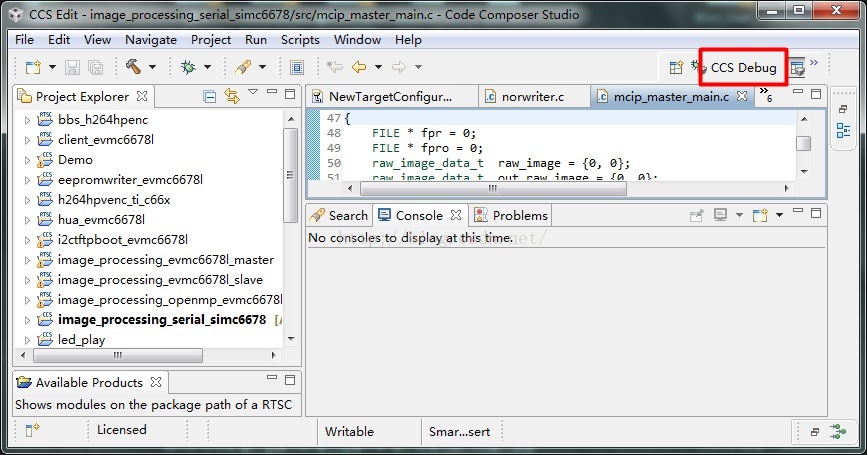Maximize the Project Explorer panel
Image resolution: width=867 pixels, height=455 pixels.
(290, 94)
